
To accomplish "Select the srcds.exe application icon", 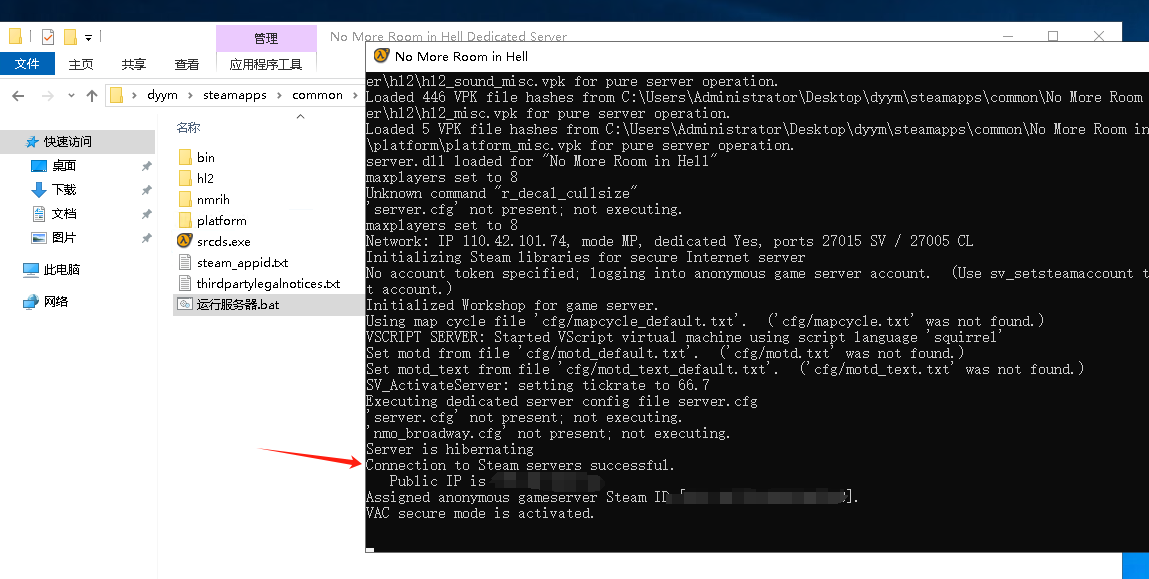I will [x=185, y=241].
